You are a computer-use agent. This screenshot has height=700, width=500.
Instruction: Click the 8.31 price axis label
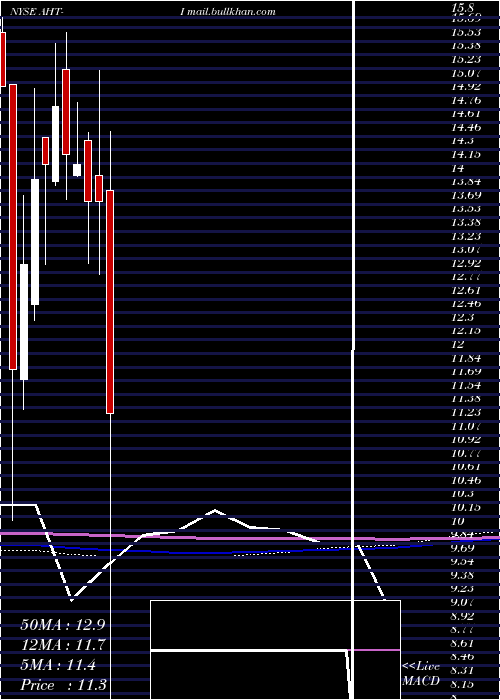coord(464,670)
